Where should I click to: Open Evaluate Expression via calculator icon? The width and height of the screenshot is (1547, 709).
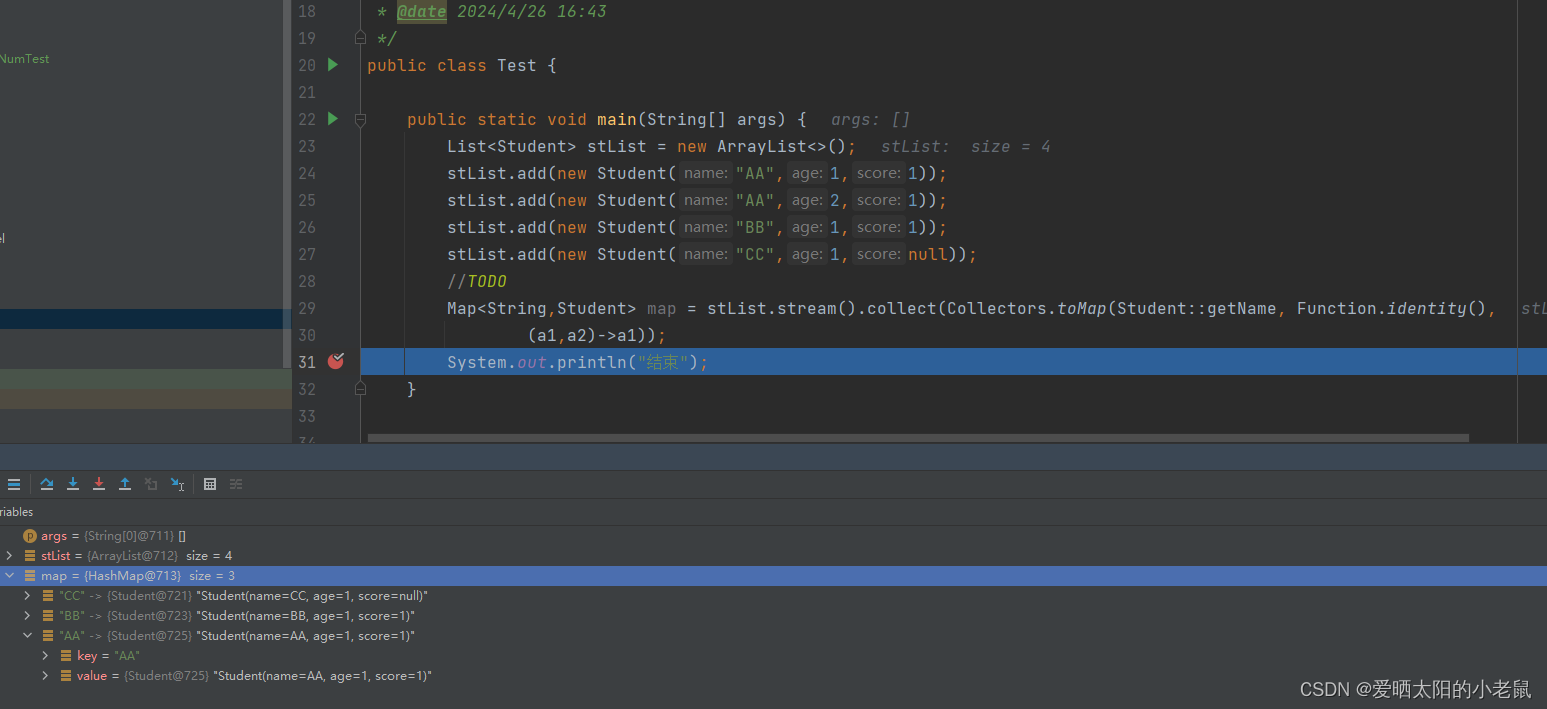click(x=210, y=484)
